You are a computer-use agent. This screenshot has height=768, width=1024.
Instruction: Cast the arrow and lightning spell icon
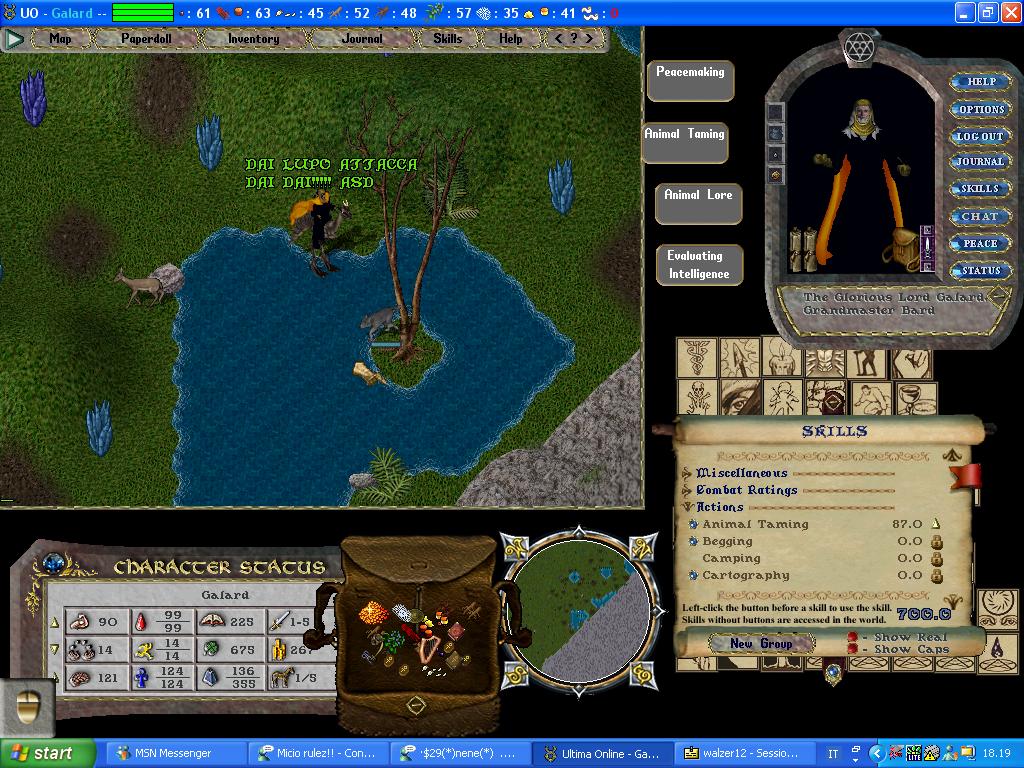click(x=739, y=357)
